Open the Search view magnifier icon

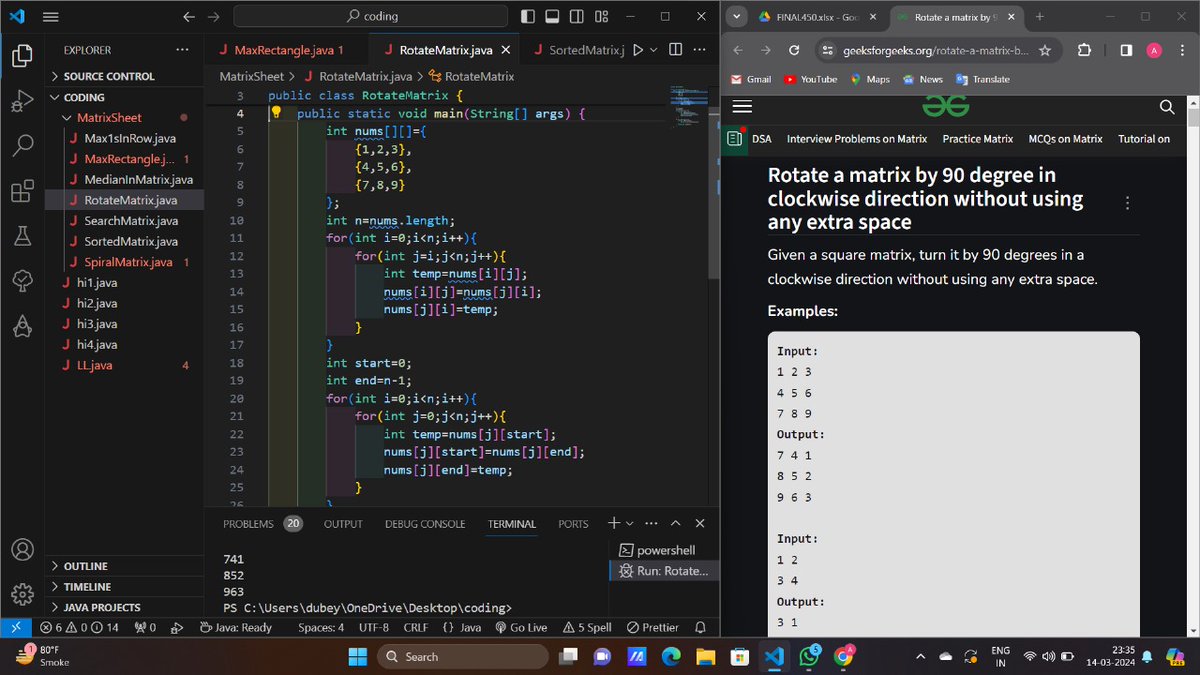[x=22, y=146]
